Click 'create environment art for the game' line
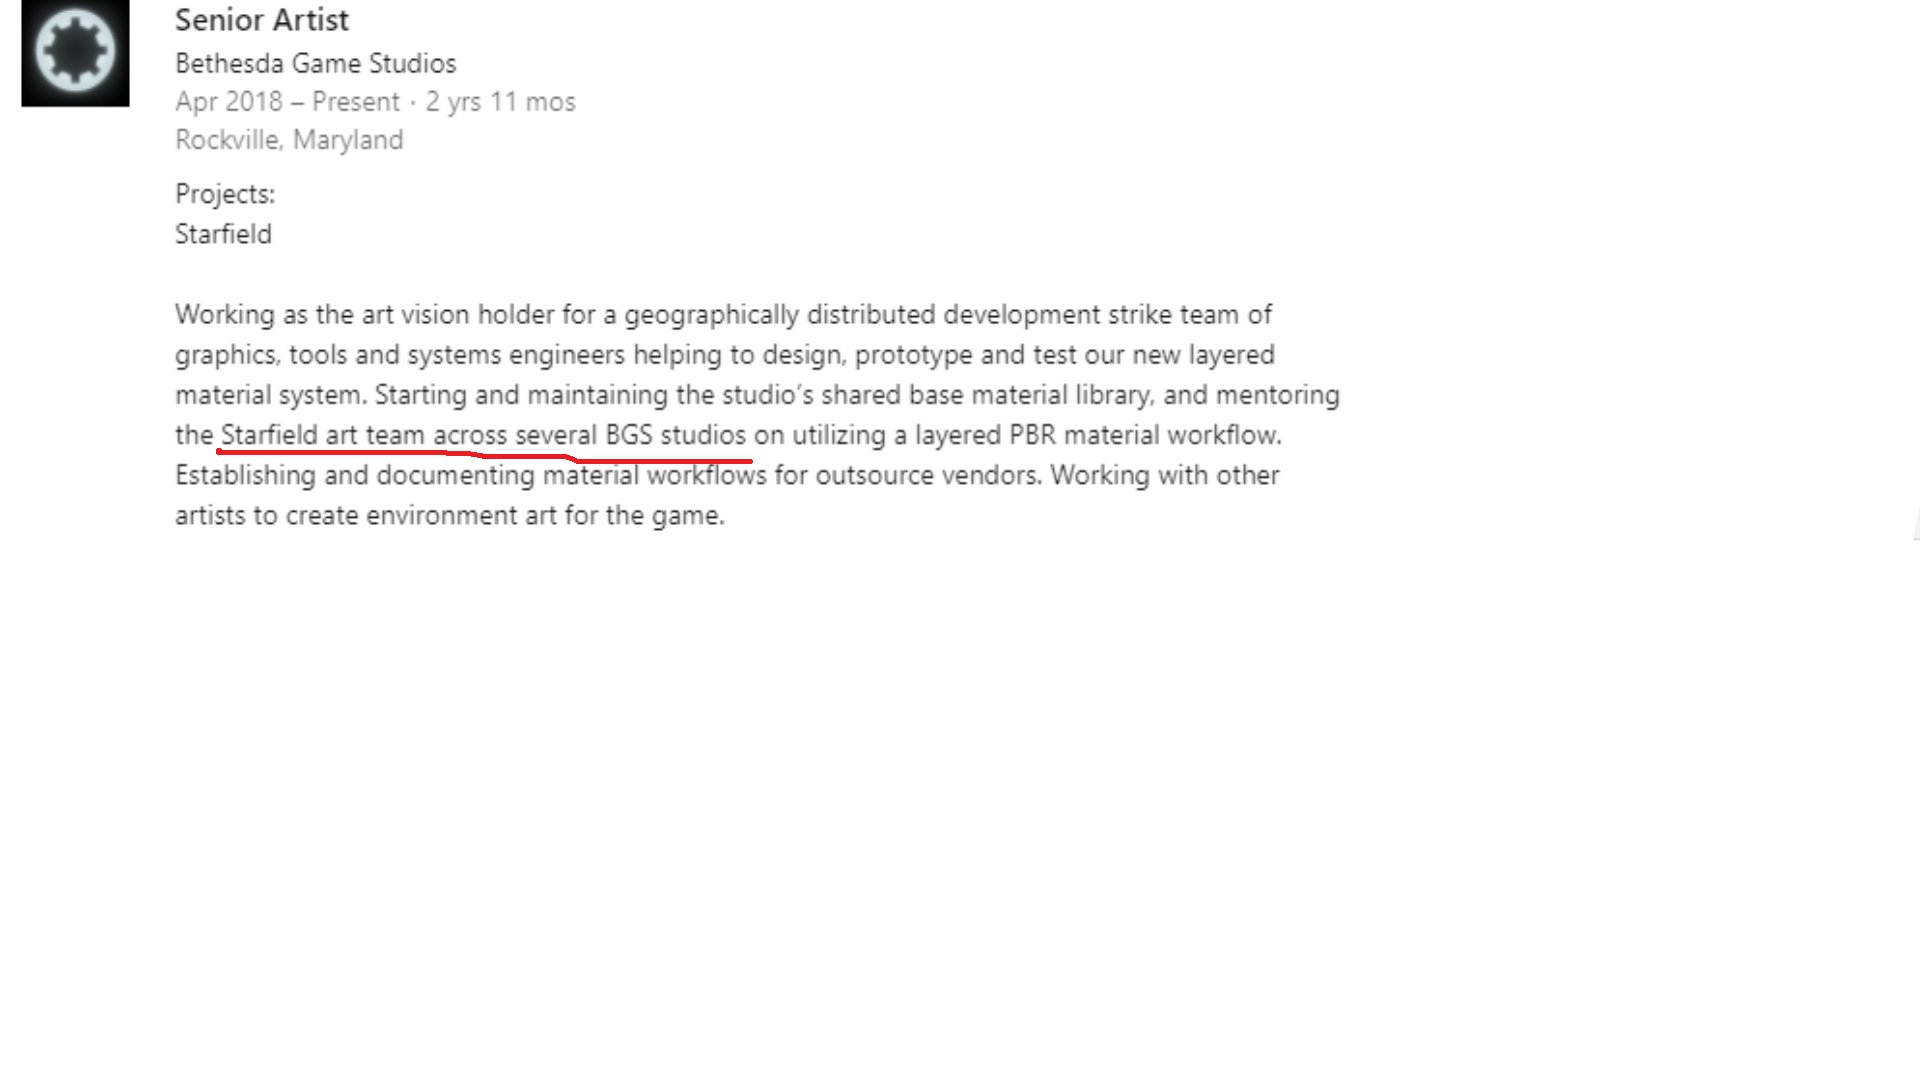This screenshot has width=1920, height=1080. pos(505,516)
